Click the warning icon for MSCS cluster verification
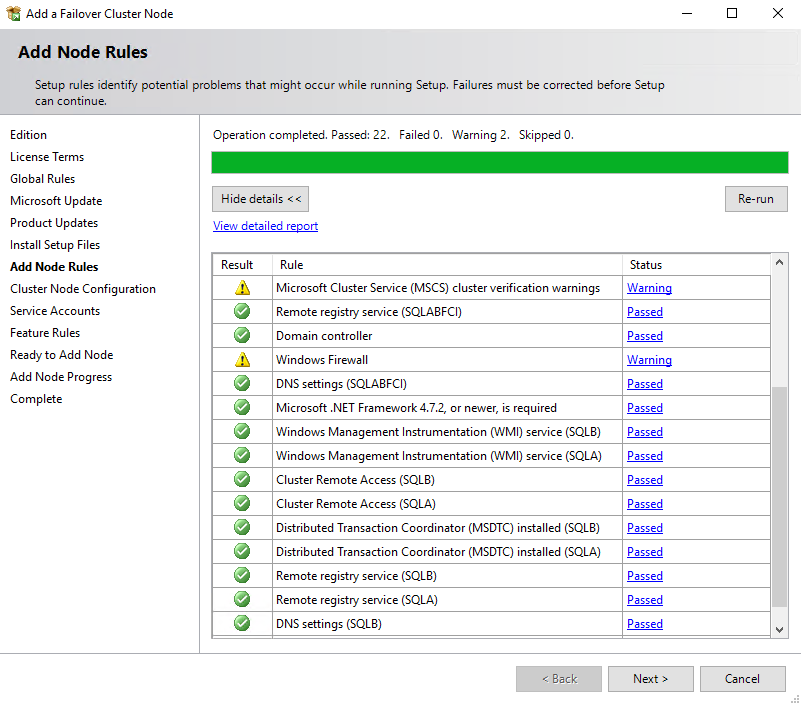 (242, 288)
